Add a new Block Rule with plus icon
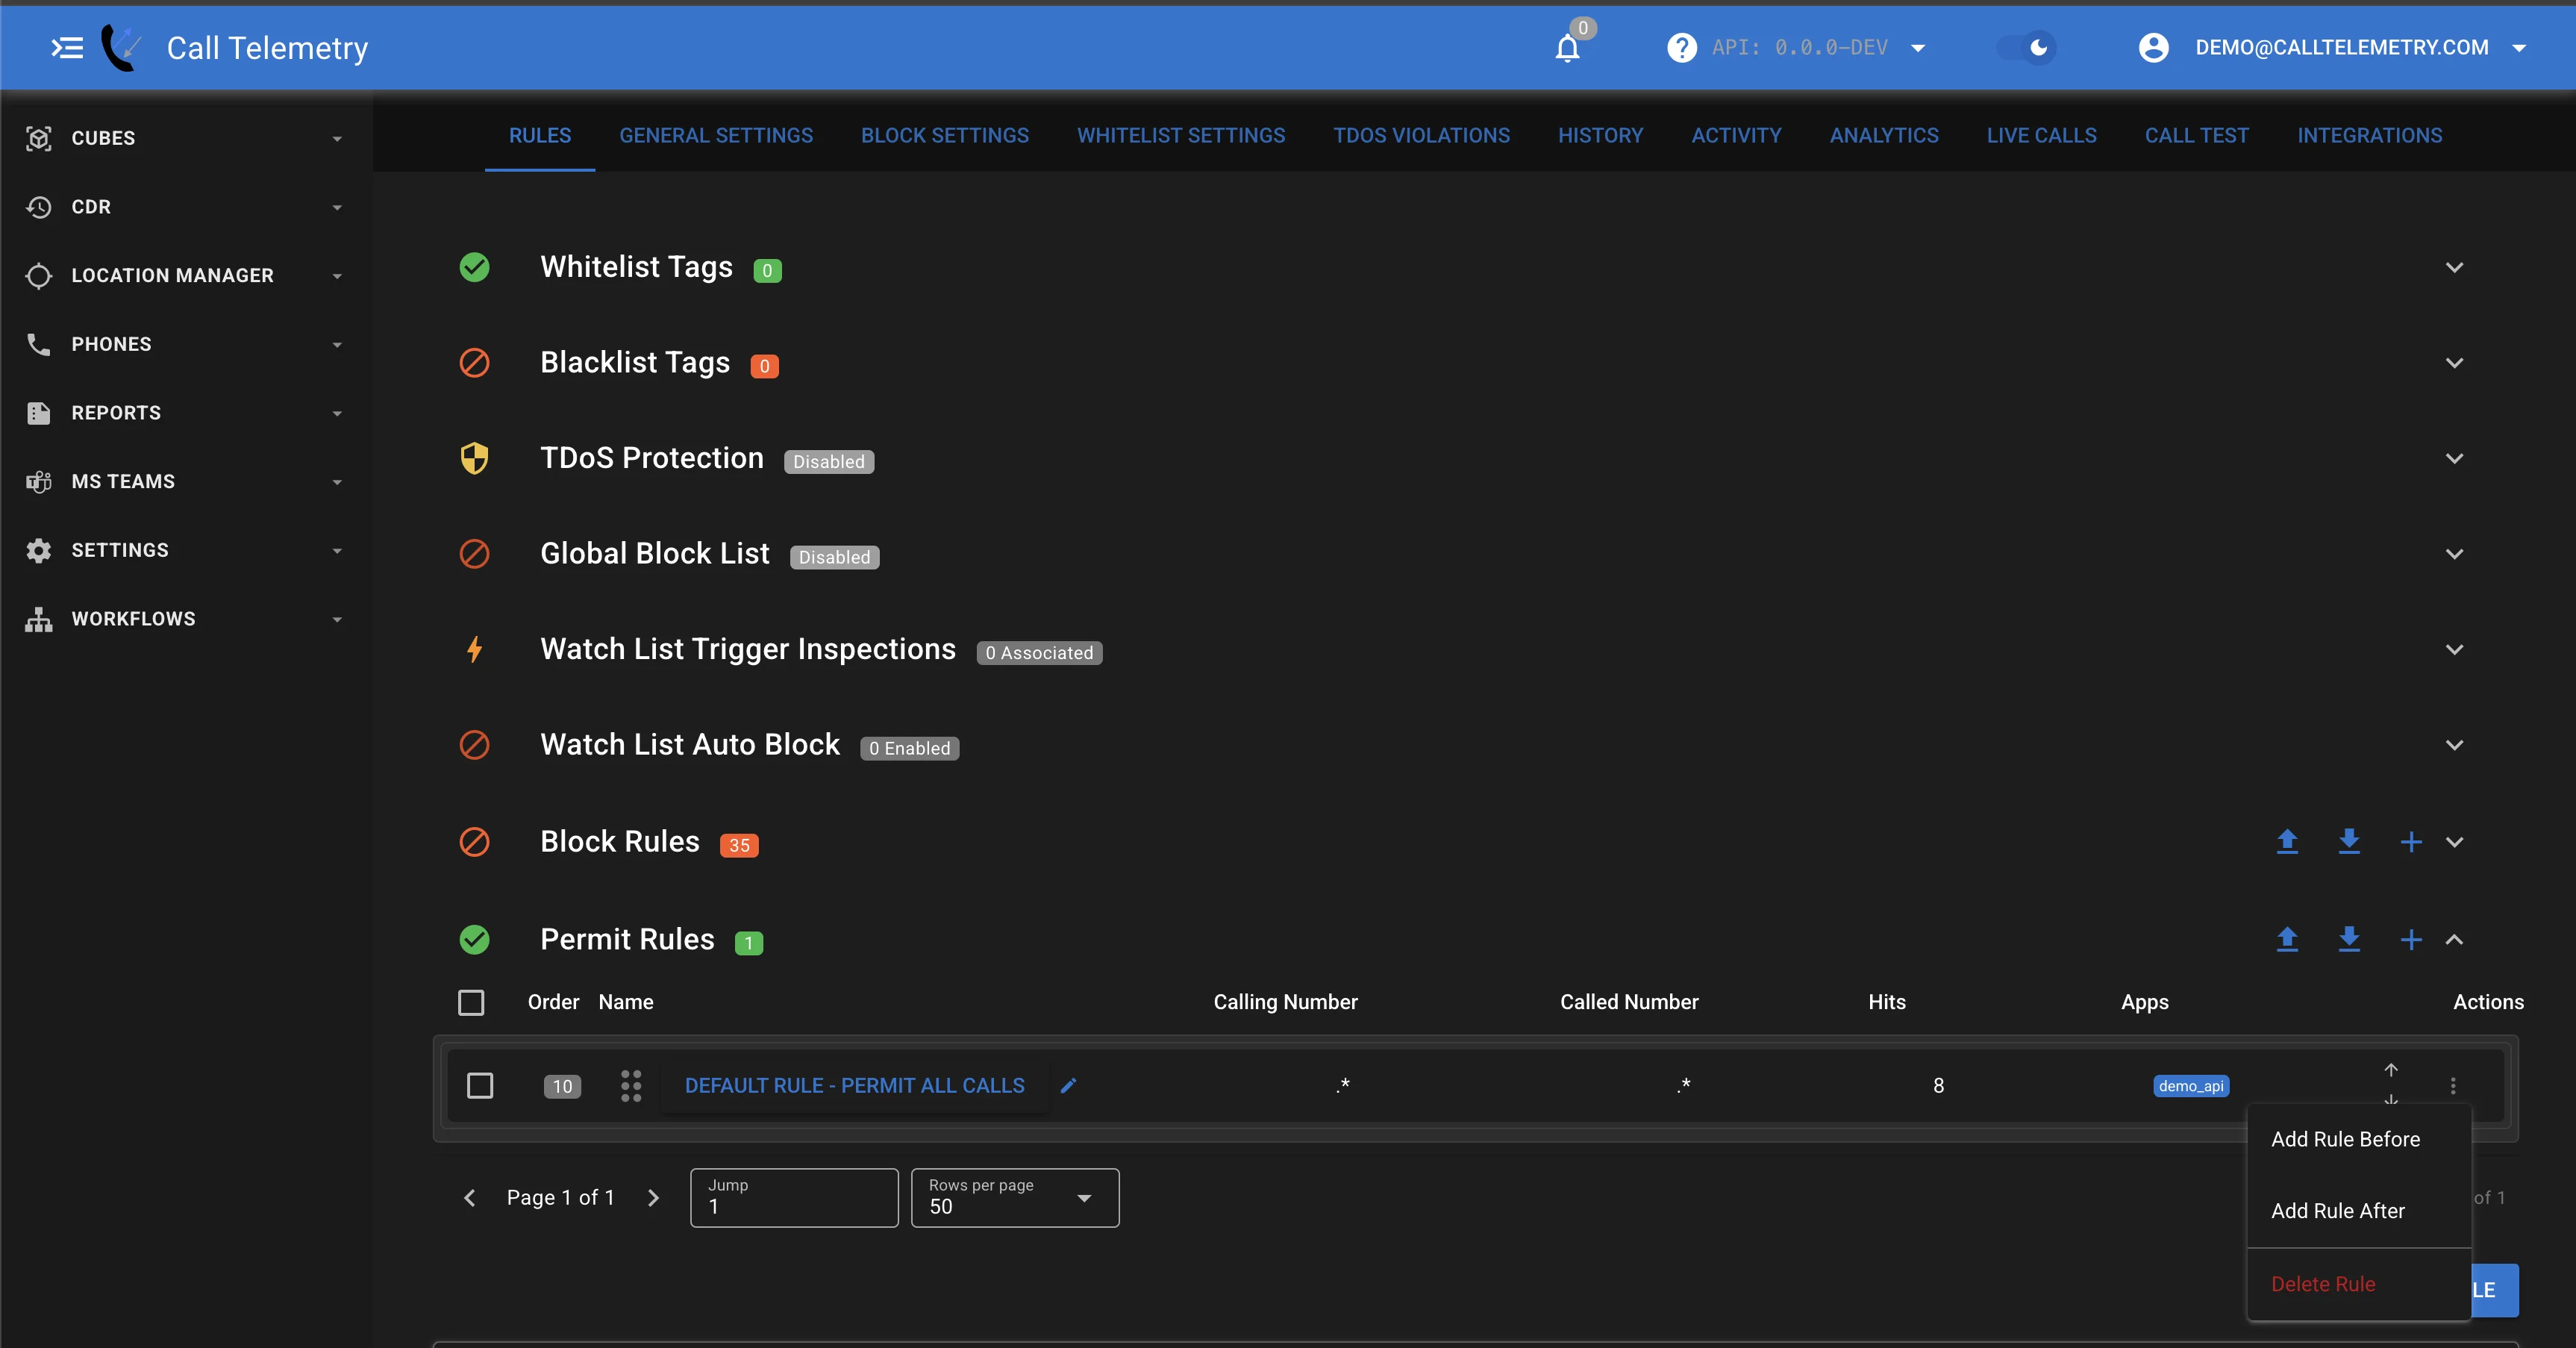Viewport: 2576px width, 1348px height. coord(2411,841)
